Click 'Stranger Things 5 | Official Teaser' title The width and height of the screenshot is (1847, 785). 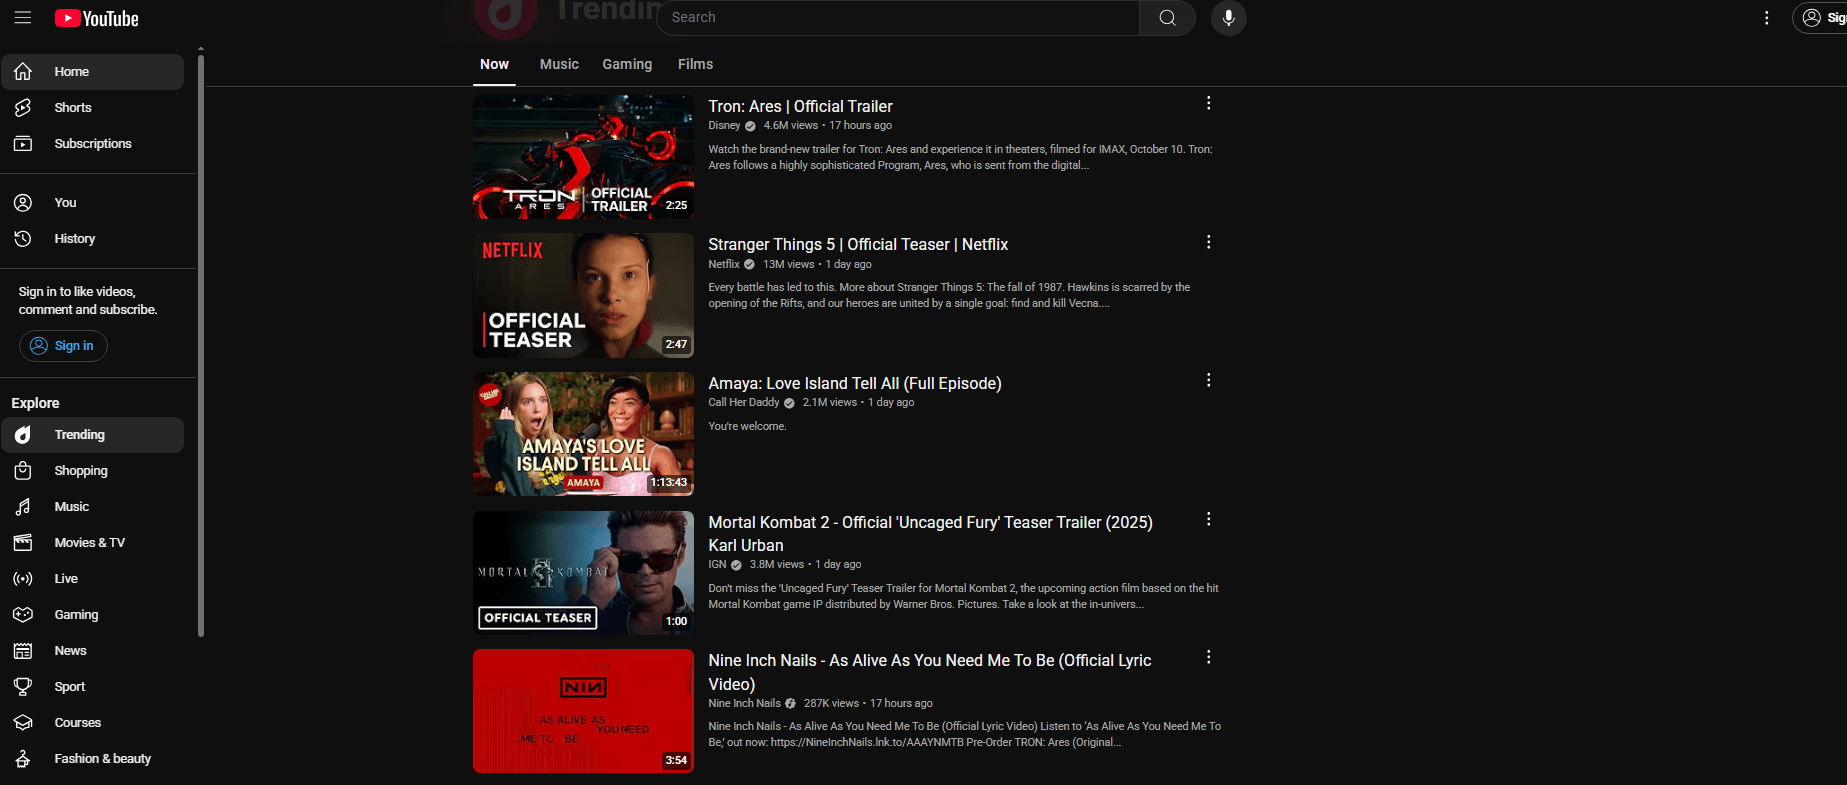tap(858, 244)
